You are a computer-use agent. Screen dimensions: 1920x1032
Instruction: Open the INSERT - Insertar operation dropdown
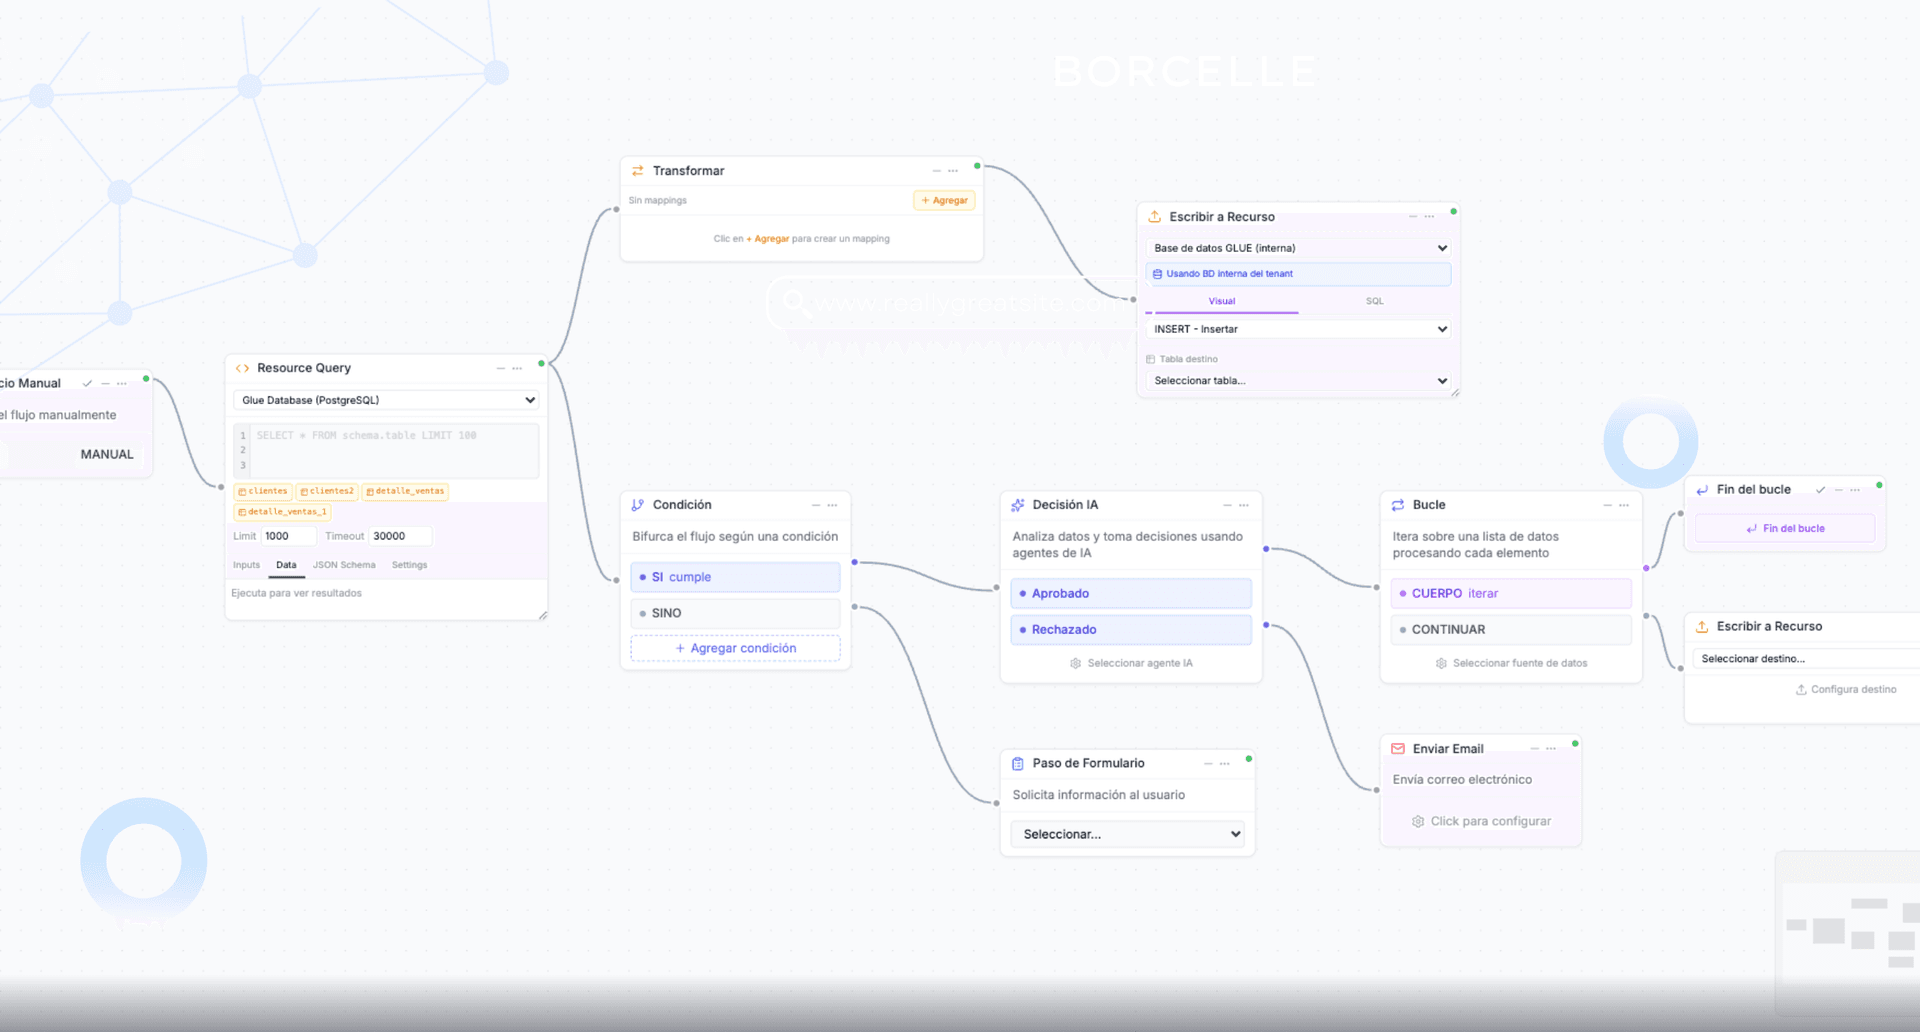click(1297, 328)
